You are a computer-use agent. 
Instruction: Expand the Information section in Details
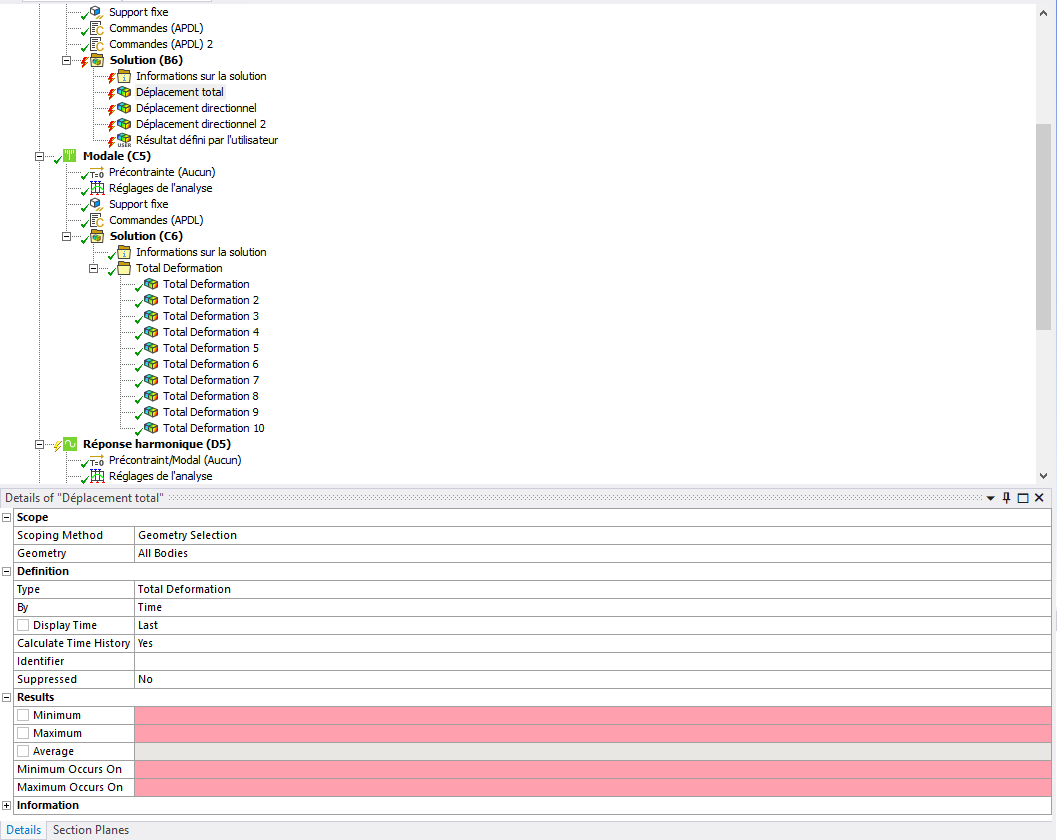coord(7,805)
